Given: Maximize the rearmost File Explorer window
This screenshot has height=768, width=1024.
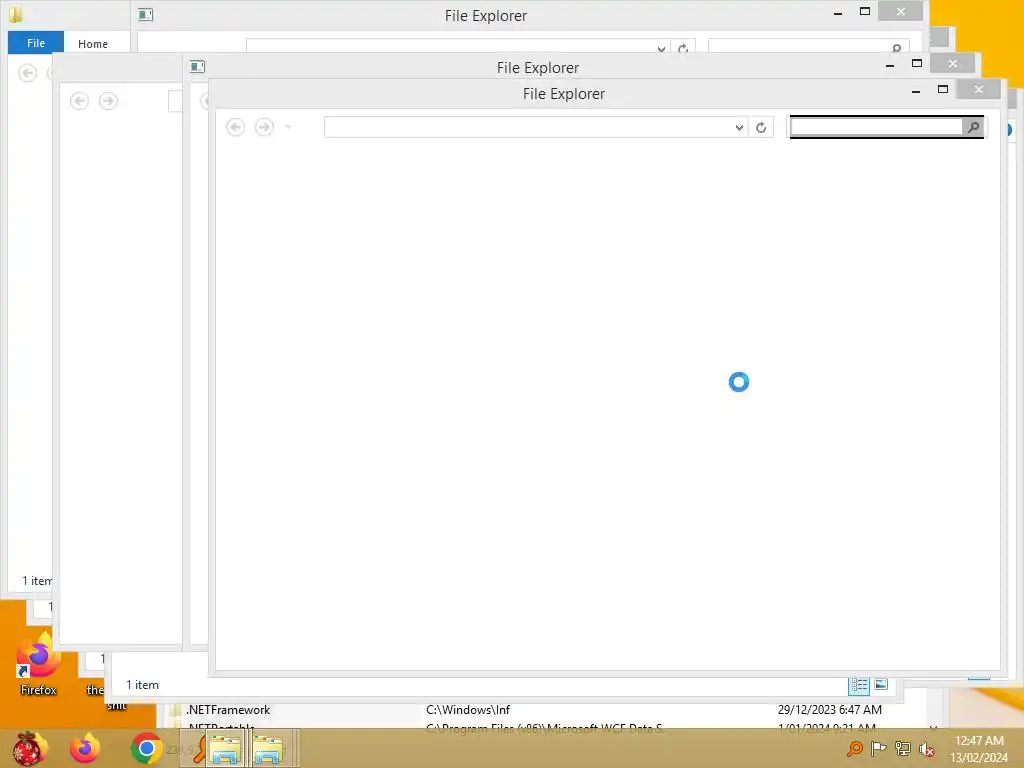Looking at the screenshot, I should [865, 11].
